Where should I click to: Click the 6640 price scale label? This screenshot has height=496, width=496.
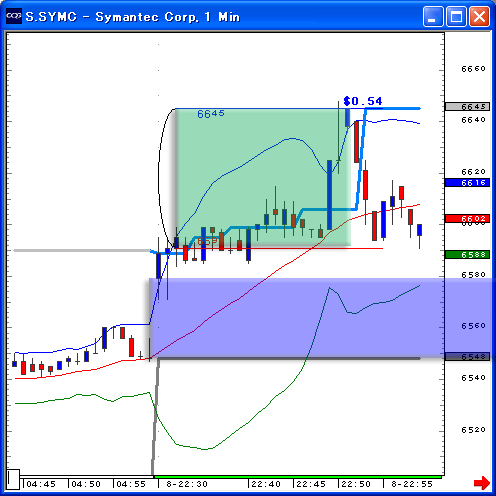click(473, 120)
